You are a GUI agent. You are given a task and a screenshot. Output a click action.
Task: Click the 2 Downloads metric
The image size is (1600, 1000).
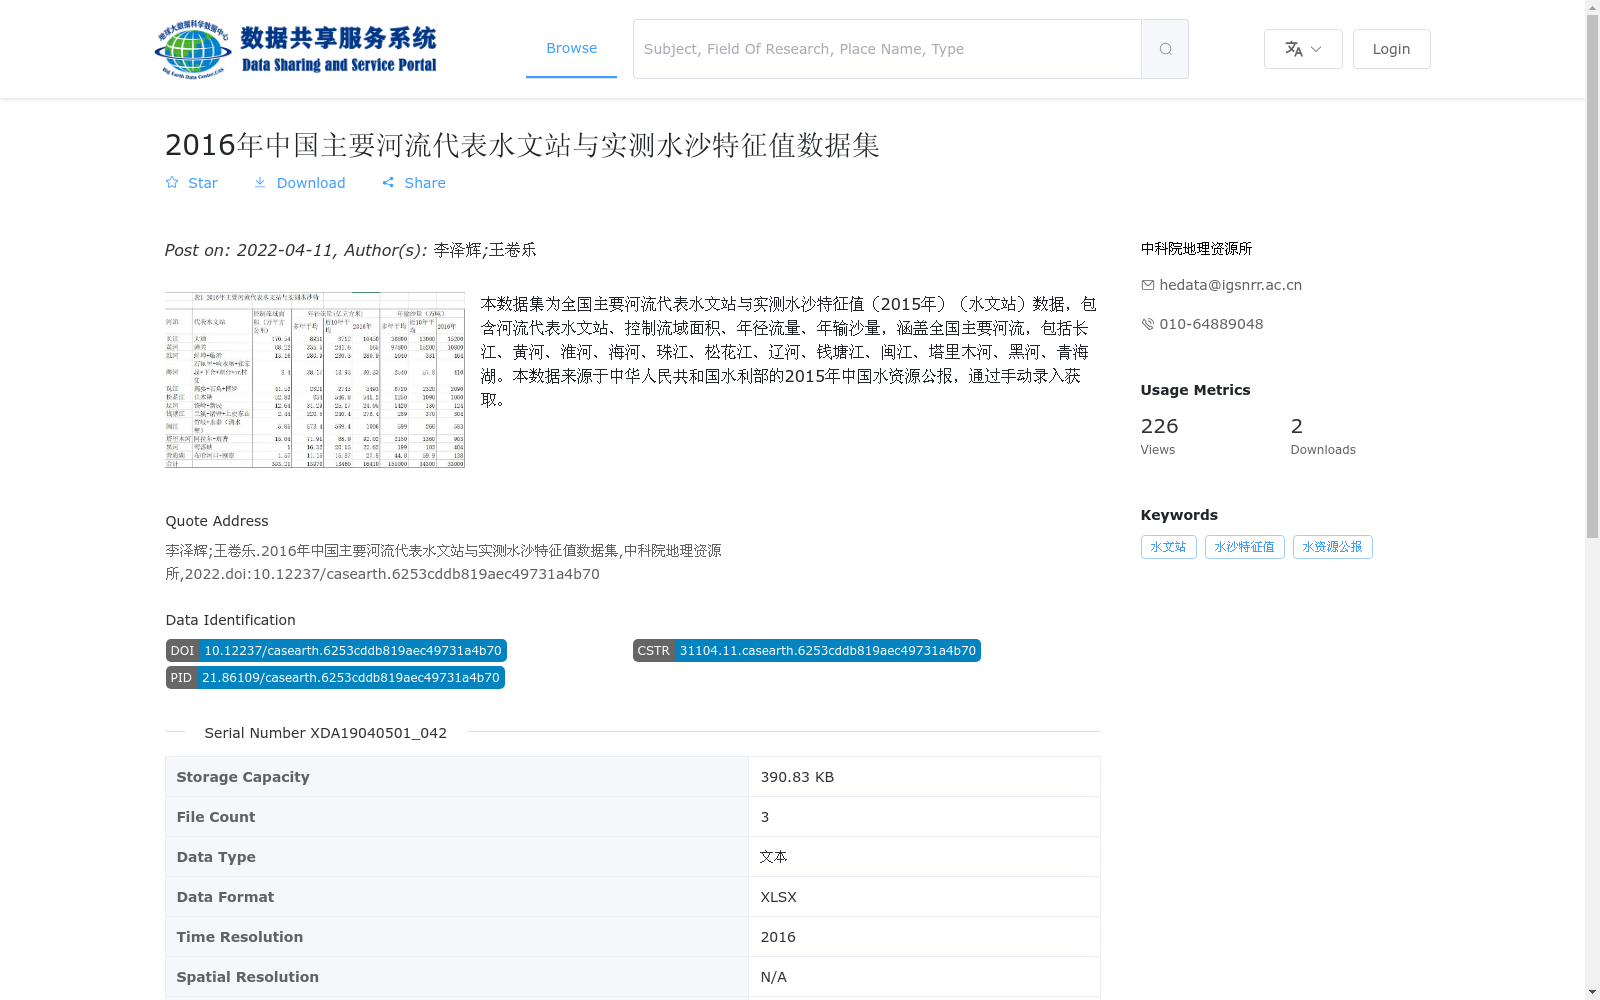point(1323,436)
